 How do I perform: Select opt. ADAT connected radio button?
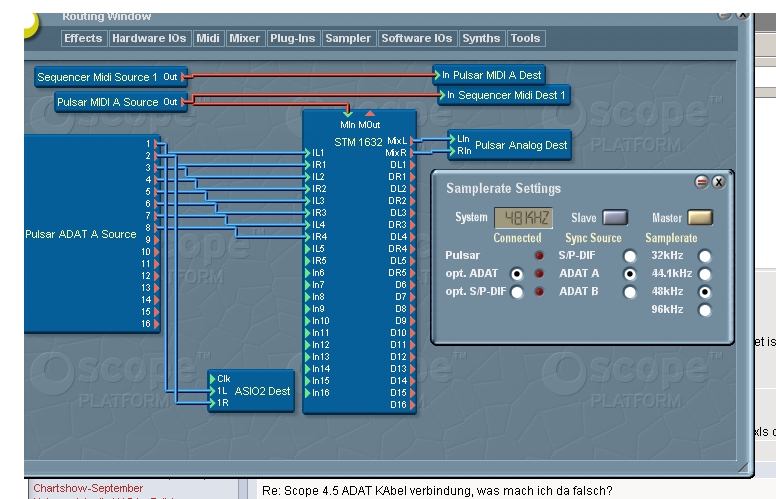click(x=517, y=274)
